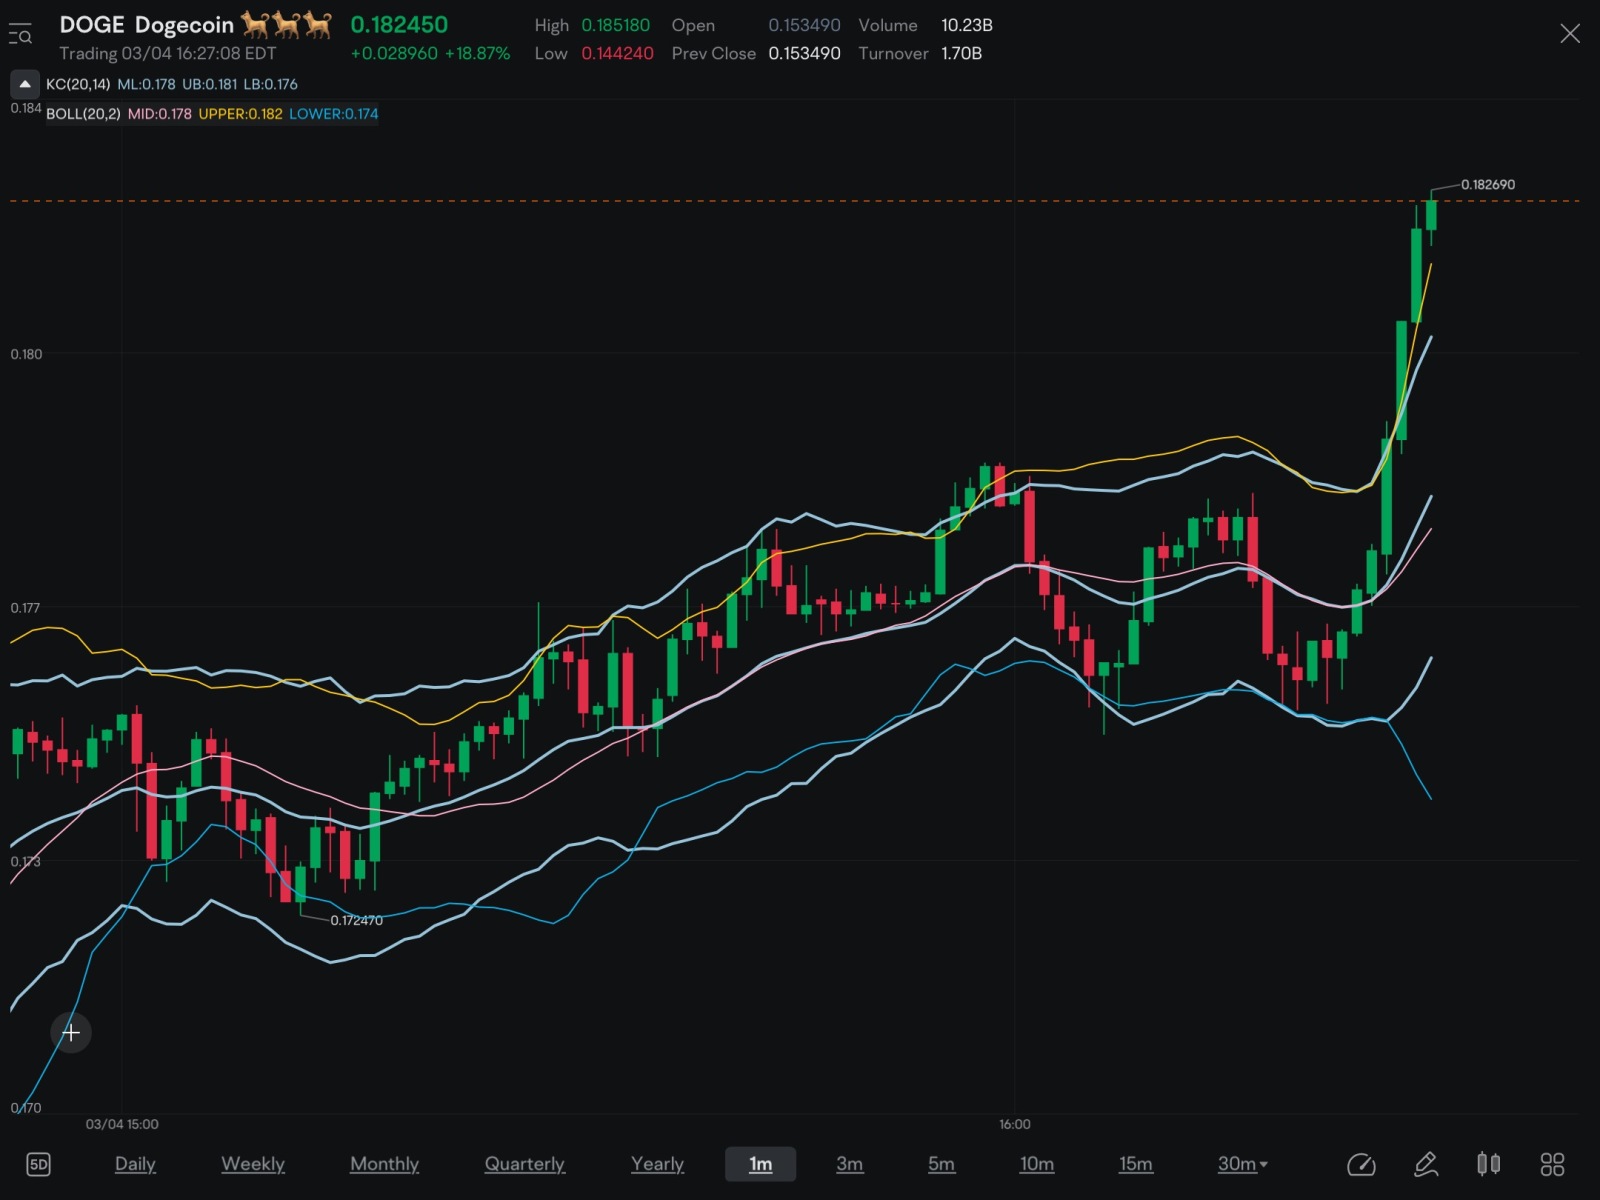The image size is (1600, 1200).
Task: Select the 5m interval tab
Action: (941, 1164)
